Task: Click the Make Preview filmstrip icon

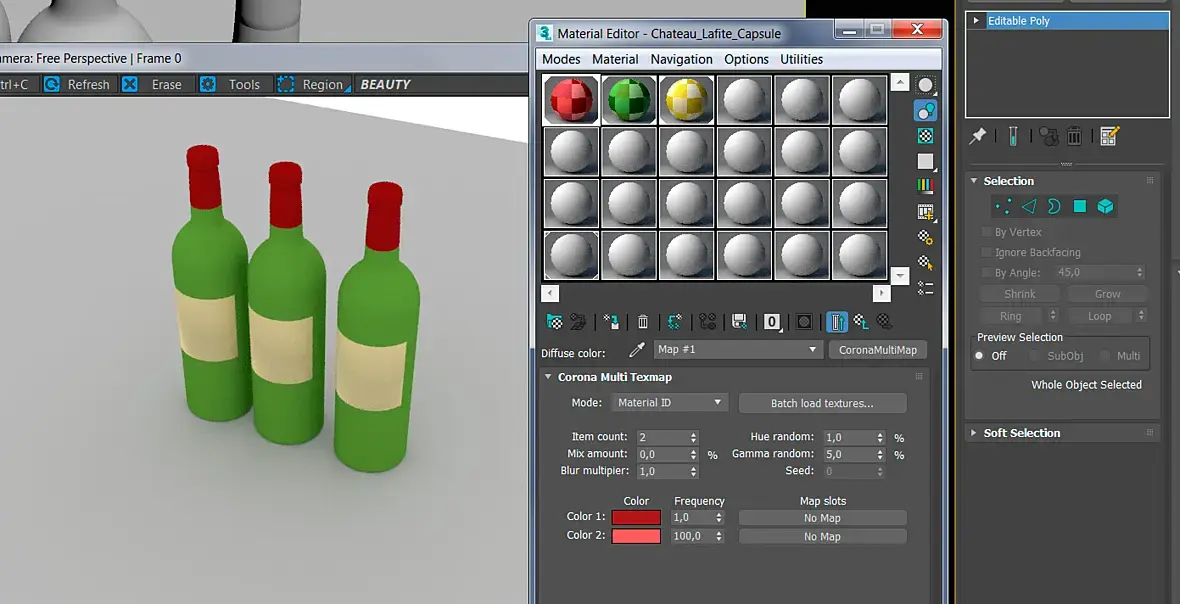Action: tap(926, 212)
